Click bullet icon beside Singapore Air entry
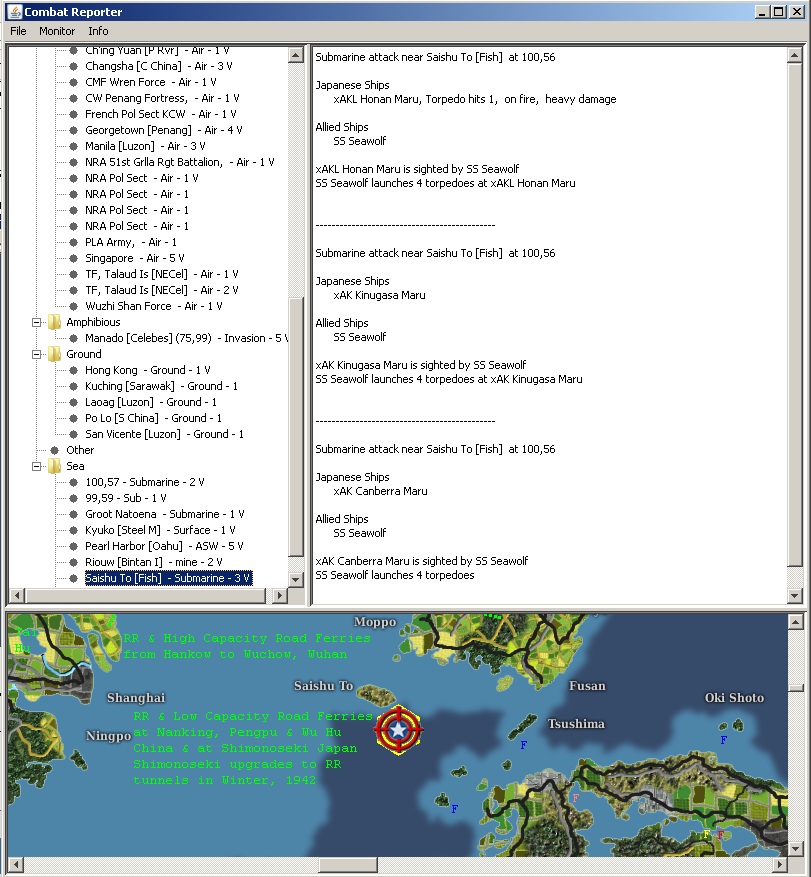Image resolution: width=811 pixels, height=877 pixels. click(73, 258)
